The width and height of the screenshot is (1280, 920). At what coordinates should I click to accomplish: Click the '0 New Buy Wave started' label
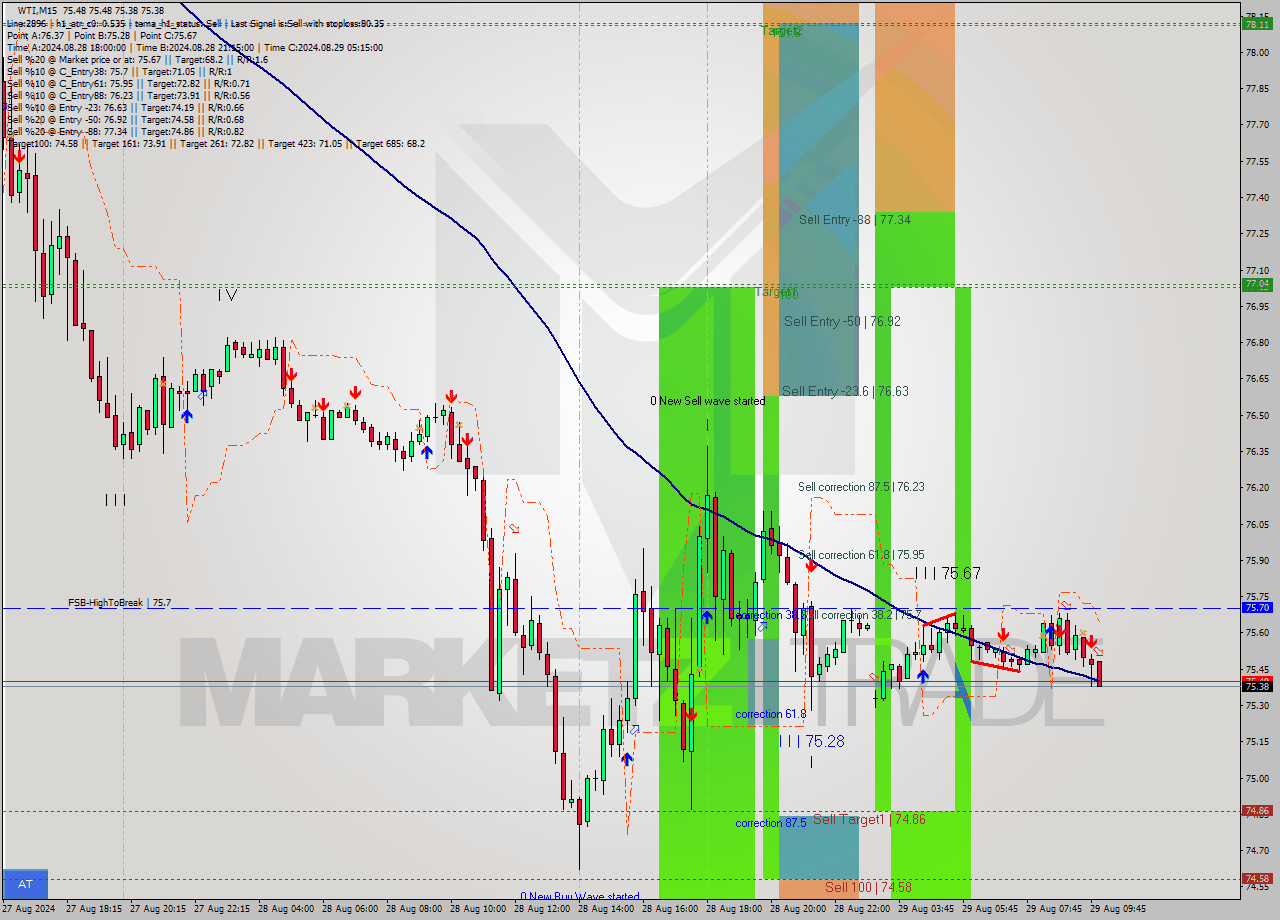tap(579, 897)
